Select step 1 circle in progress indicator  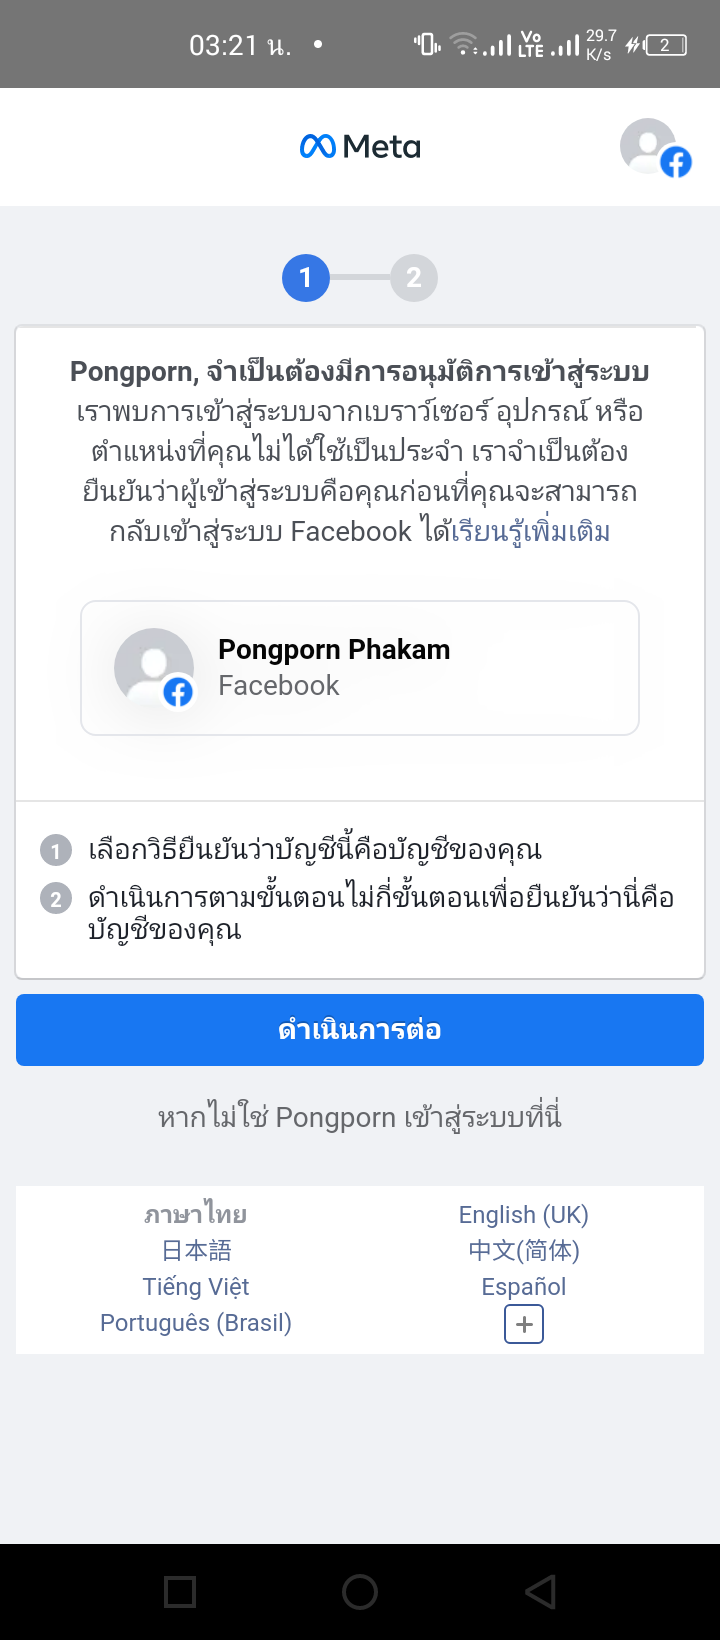pyautogui.click(x=306, y=277)
